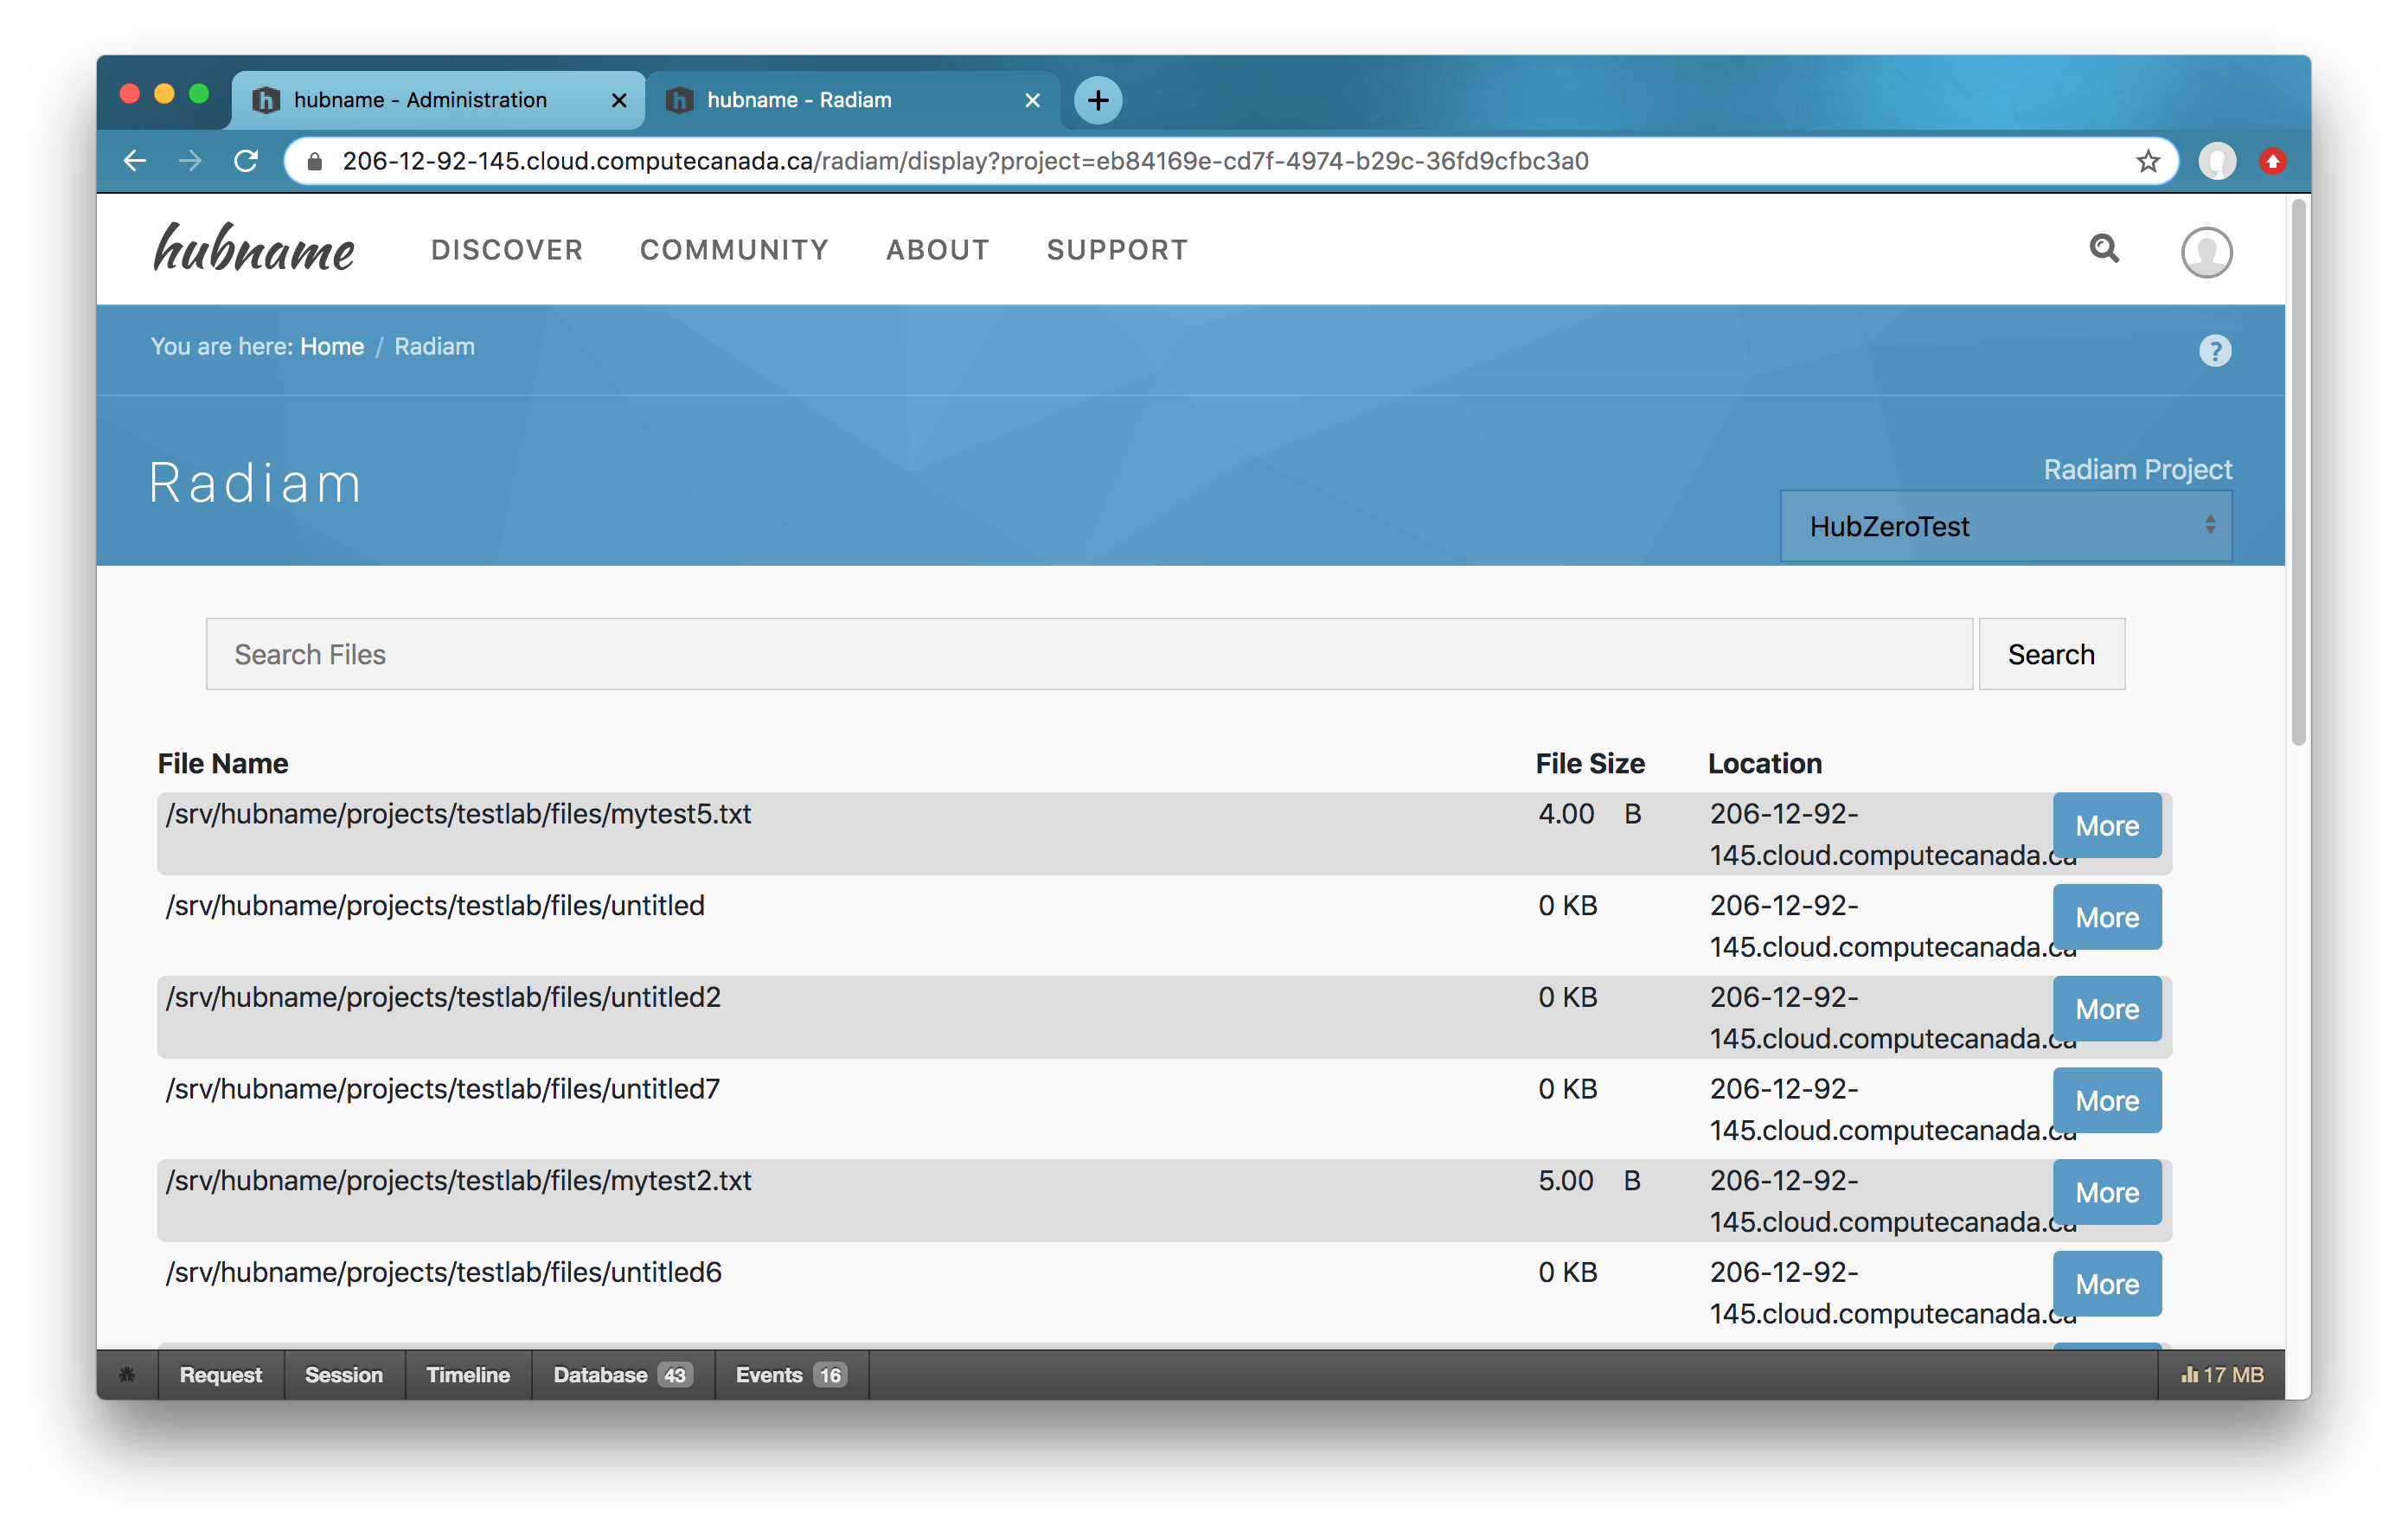Open the Timeline debug tab
The image size is (2408, 1538).
coord(468,1374)
